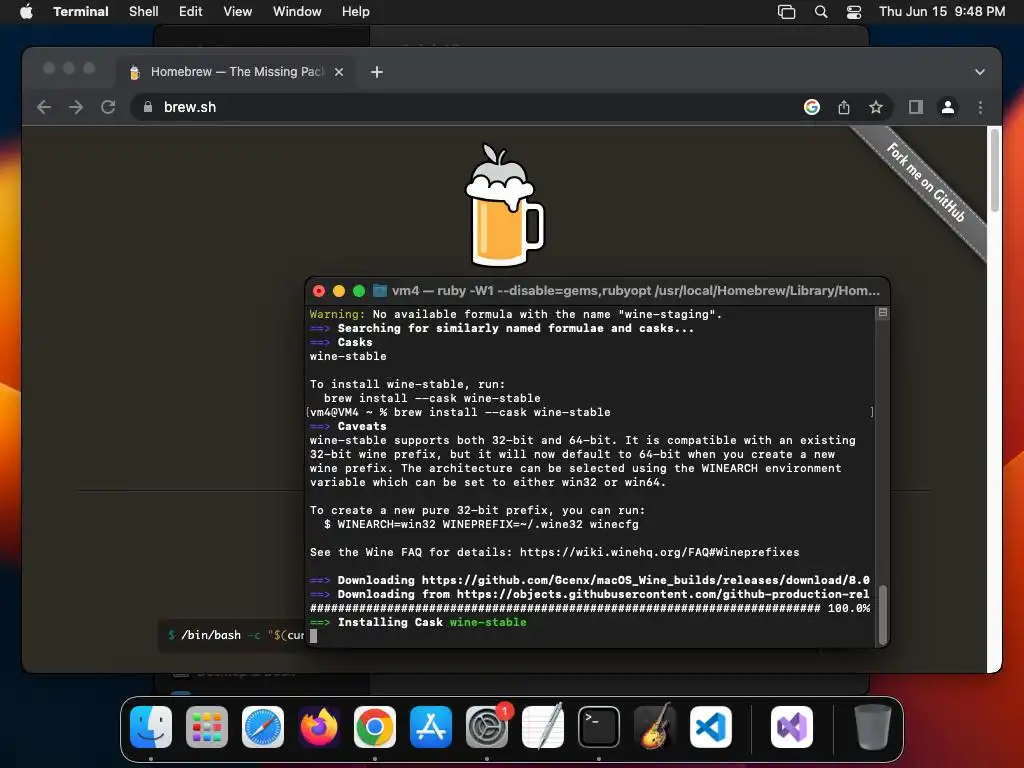Open Visual Studio Code from the Dock

[711, 727]
